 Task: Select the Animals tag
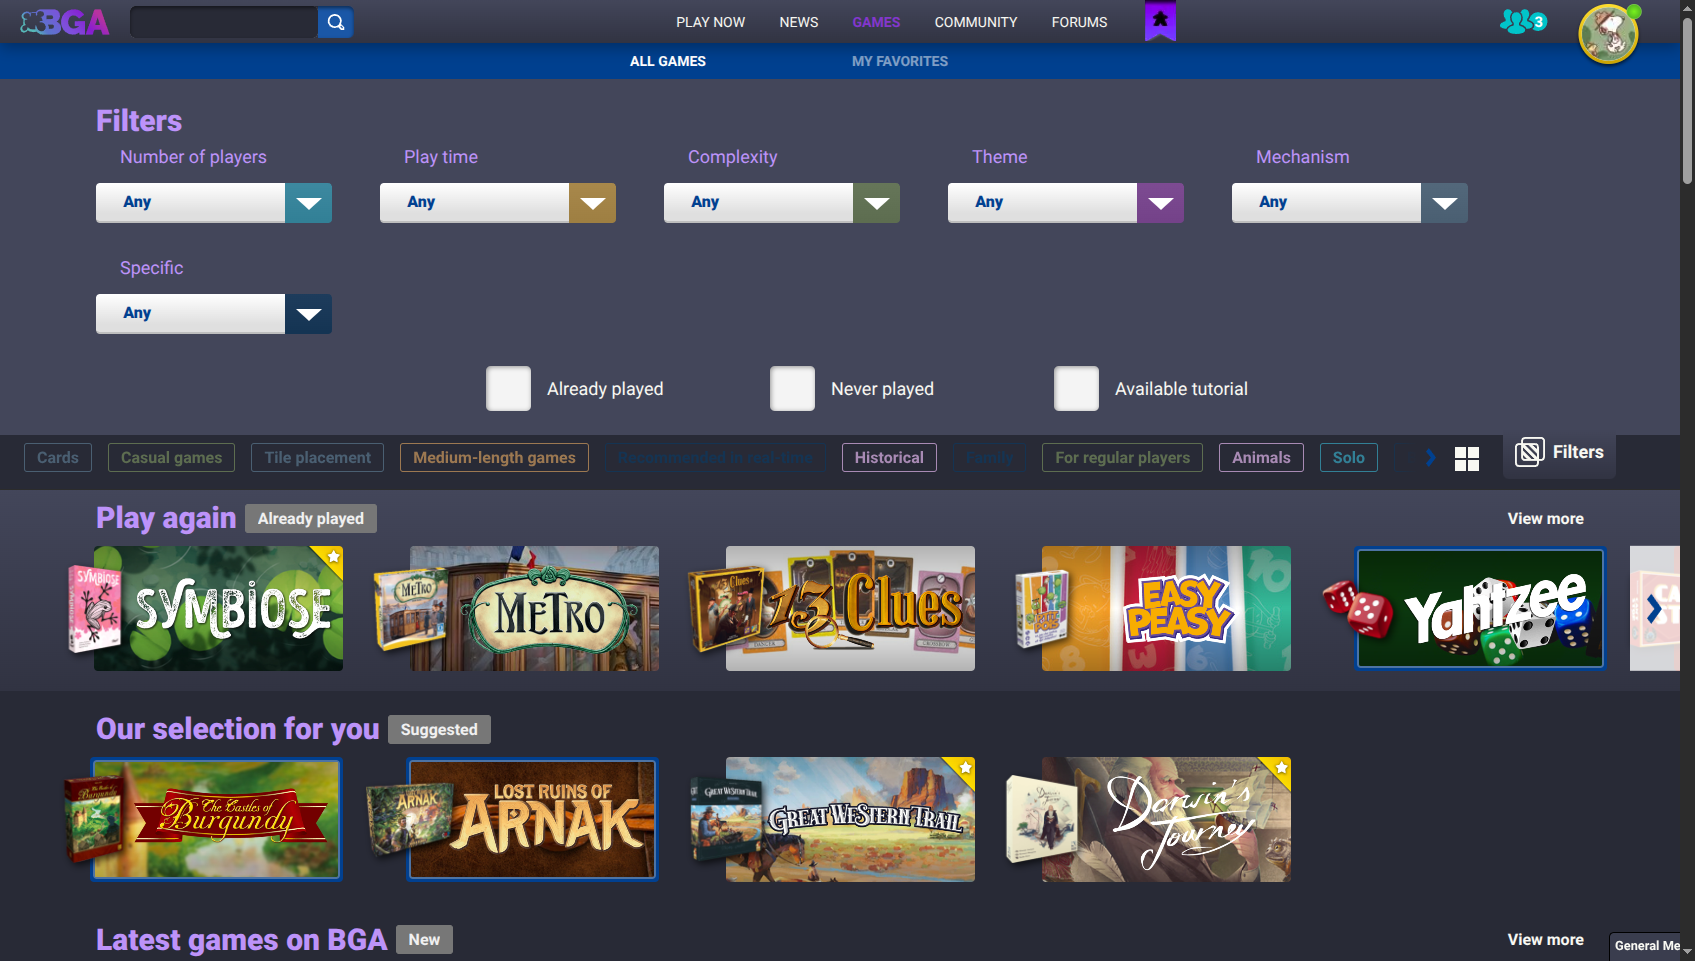1261,458
